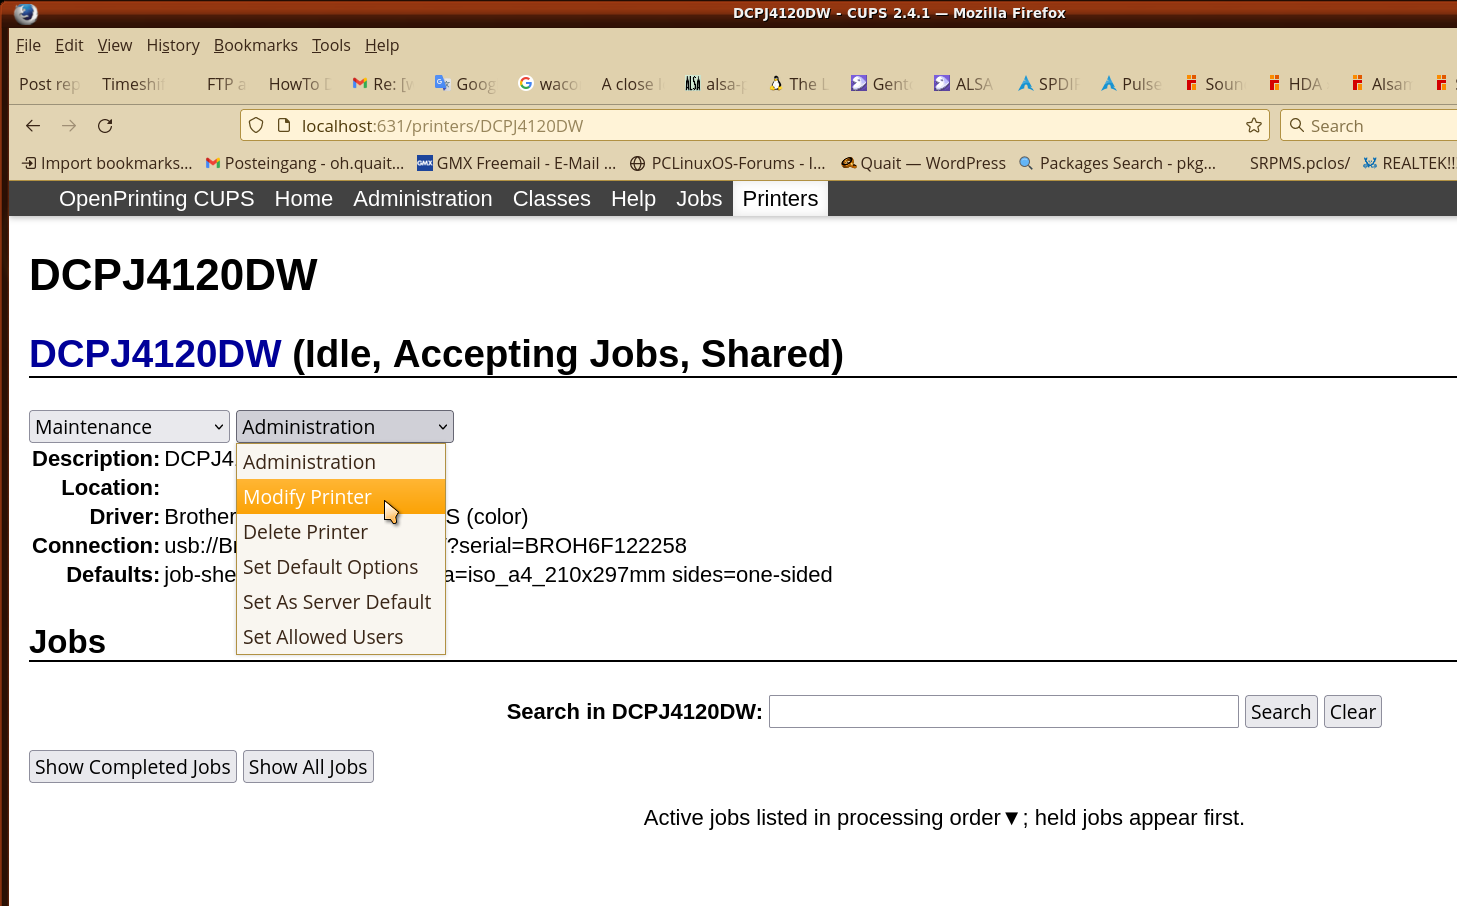
Task: Bookmark this page with the star icon
Action: click(1253, 126)
